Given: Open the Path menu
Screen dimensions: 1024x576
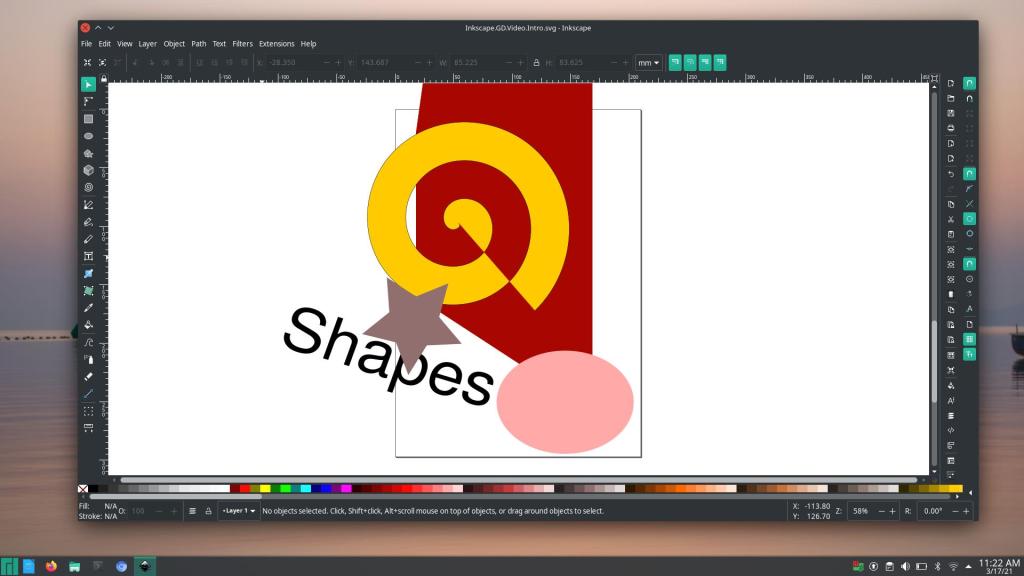Looking at the screenshot, I should click(199, 44).
